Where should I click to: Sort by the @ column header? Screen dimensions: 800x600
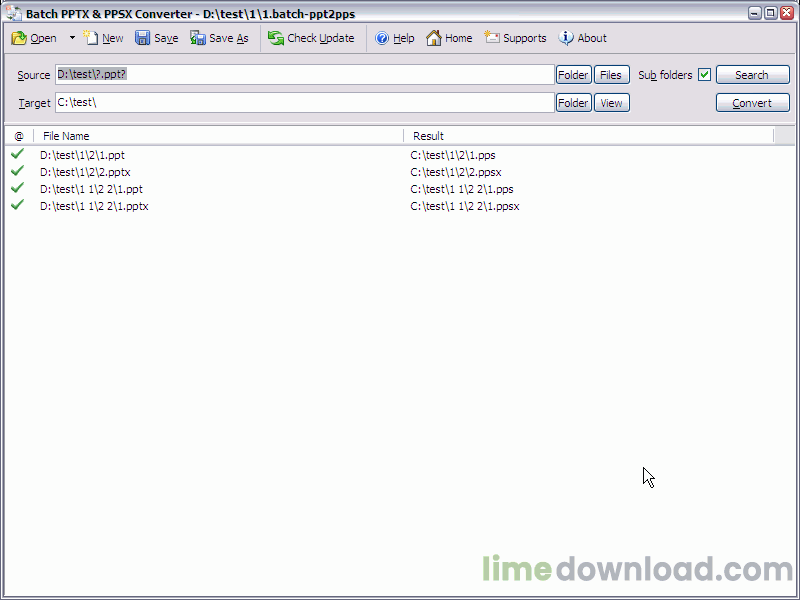(19, 136)
